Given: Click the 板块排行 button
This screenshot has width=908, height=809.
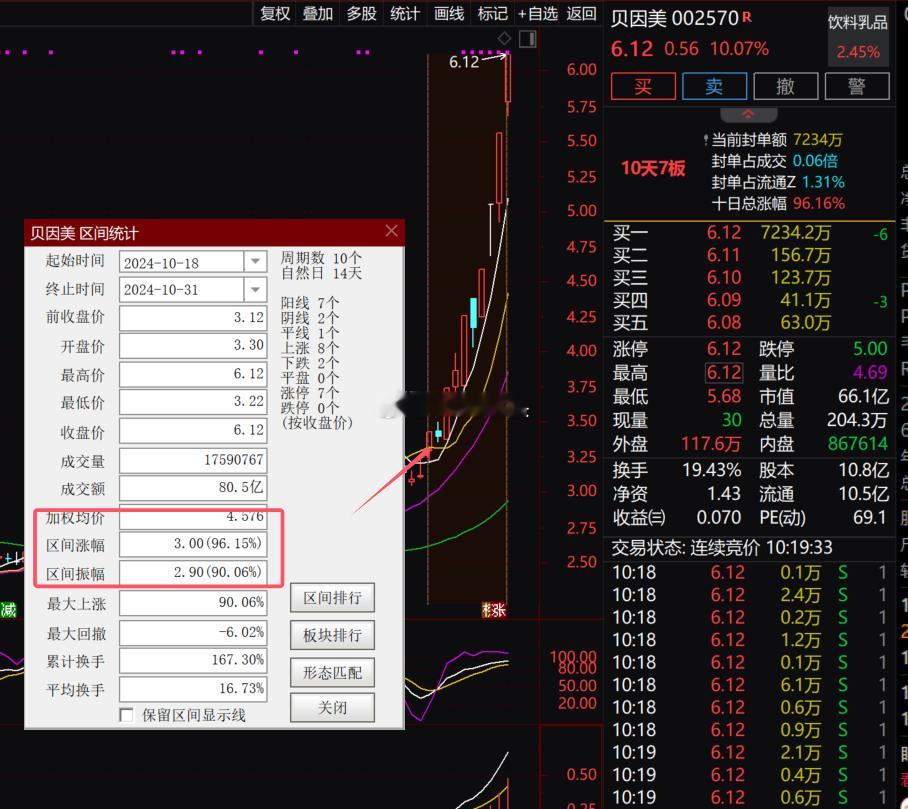Looking at the screenshot, I should [332, 635].
